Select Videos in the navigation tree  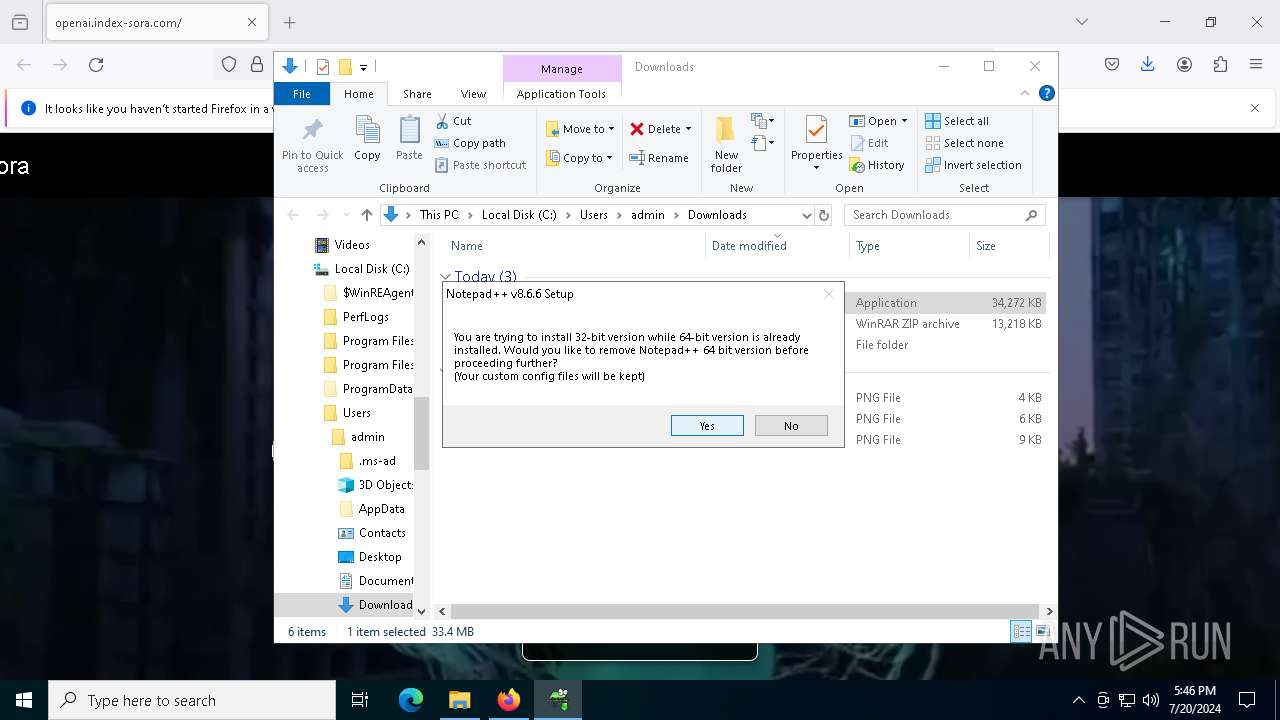click(351, 245)
